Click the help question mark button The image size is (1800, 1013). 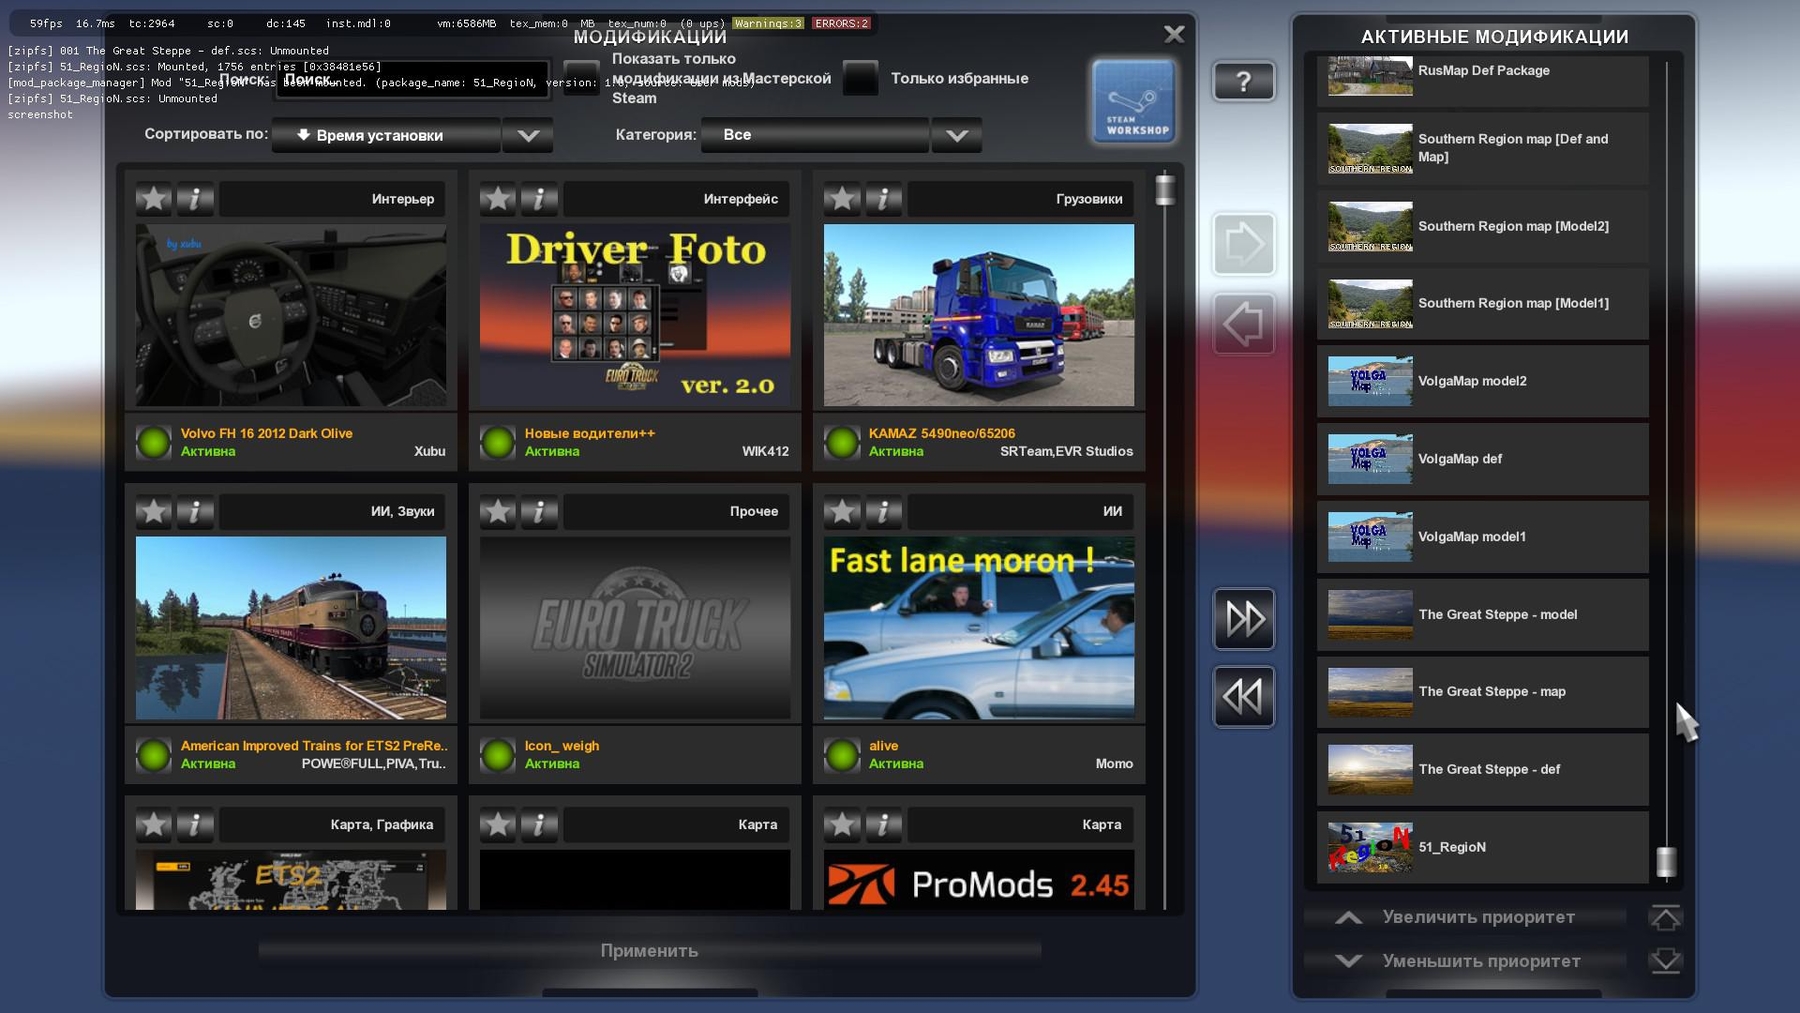click(x=1243, y=83)
